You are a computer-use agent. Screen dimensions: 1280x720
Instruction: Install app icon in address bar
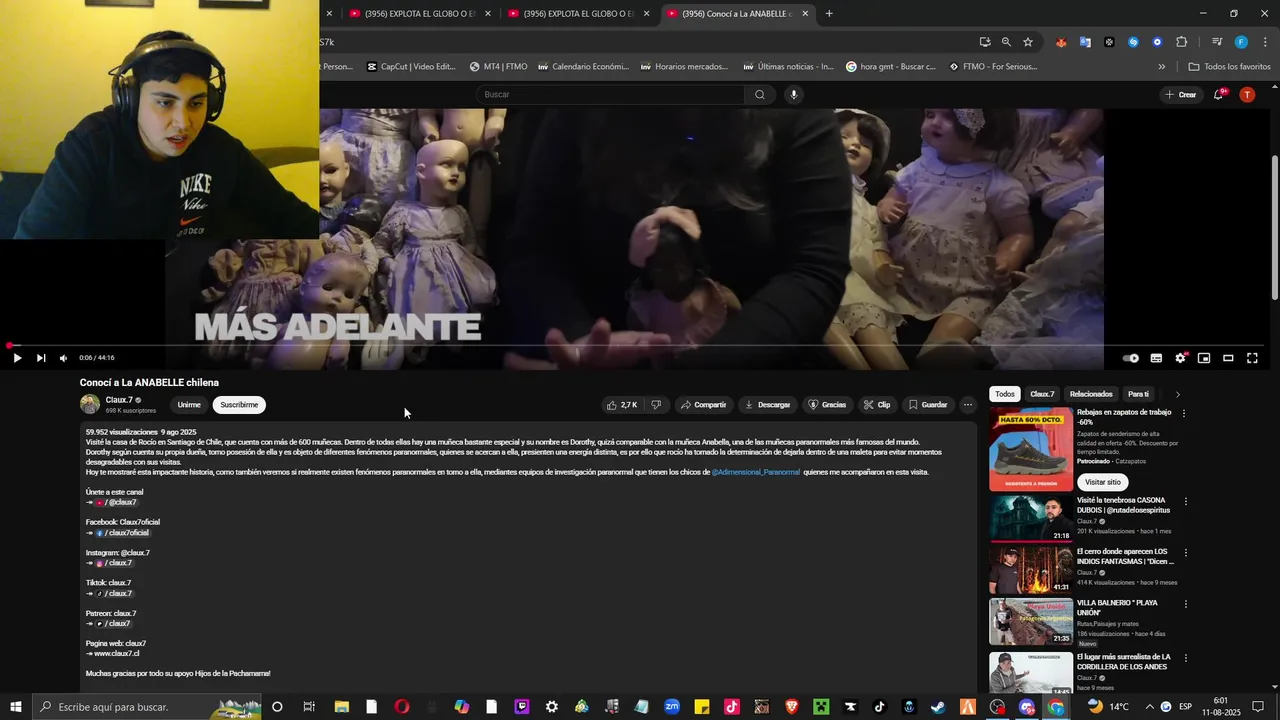coord(985,42)
